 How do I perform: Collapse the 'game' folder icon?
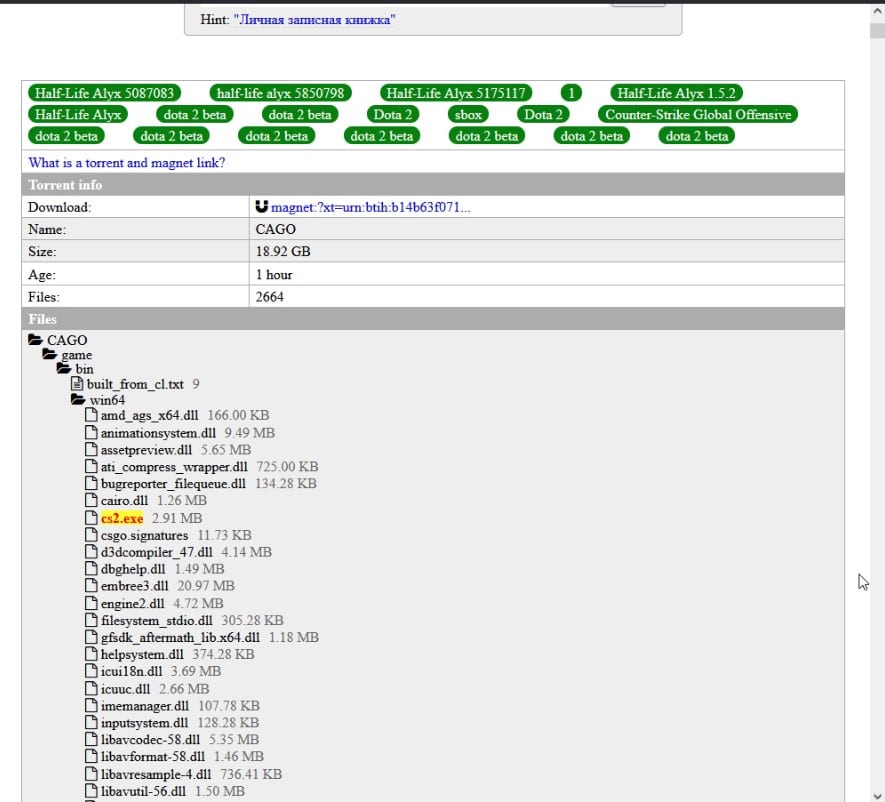tap(50, 354)
